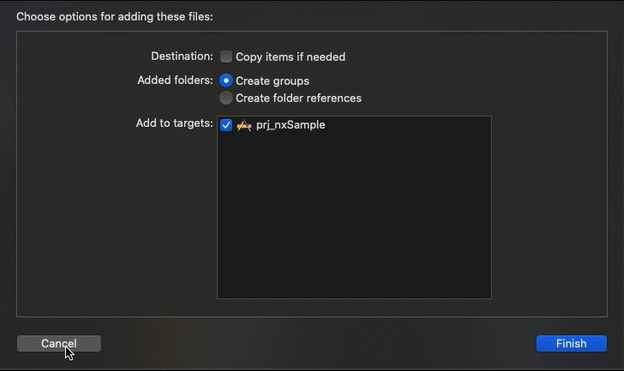Click the 'Copy items if needed' label text
The height and width of the screenshot is (371, 624).
(x=291, y=57)
